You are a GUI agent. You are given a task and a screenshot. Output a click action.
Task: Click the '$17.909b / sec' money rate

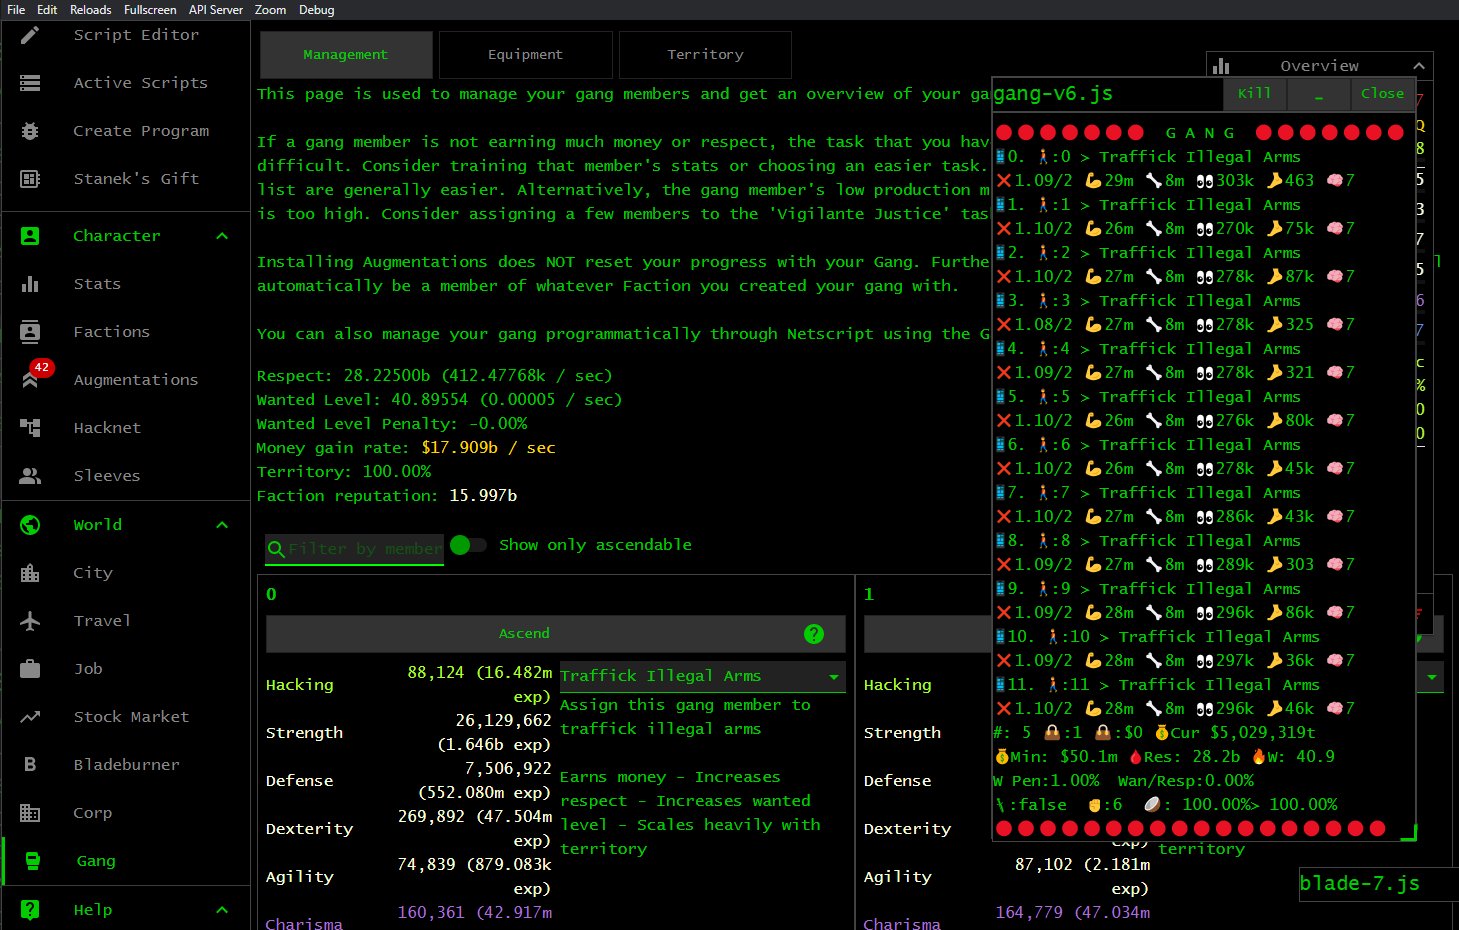click(488, 448)
